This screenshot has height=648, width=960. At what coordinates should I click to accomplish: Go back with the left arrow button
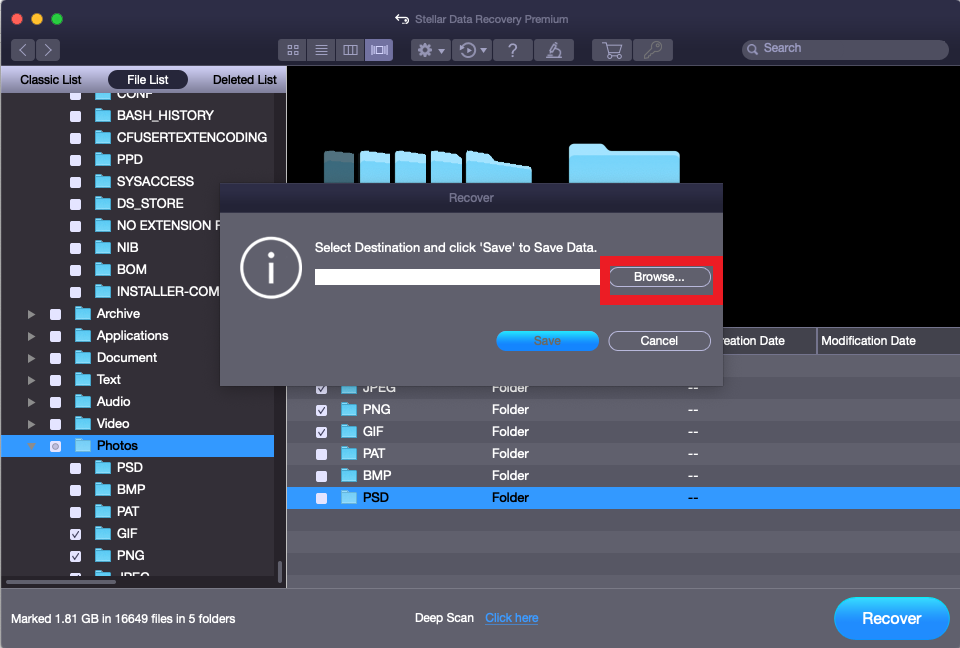point(23,50)
